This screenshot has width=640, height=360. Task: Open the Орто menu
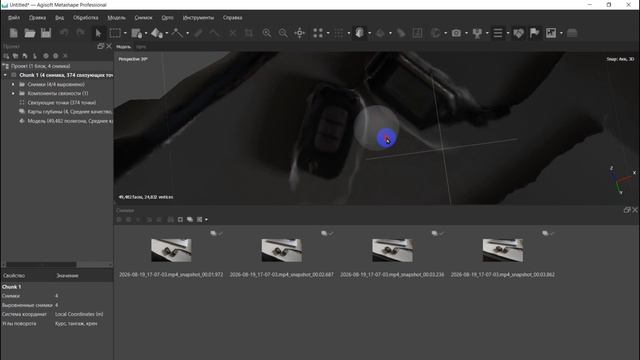click(x=167, y=18)
